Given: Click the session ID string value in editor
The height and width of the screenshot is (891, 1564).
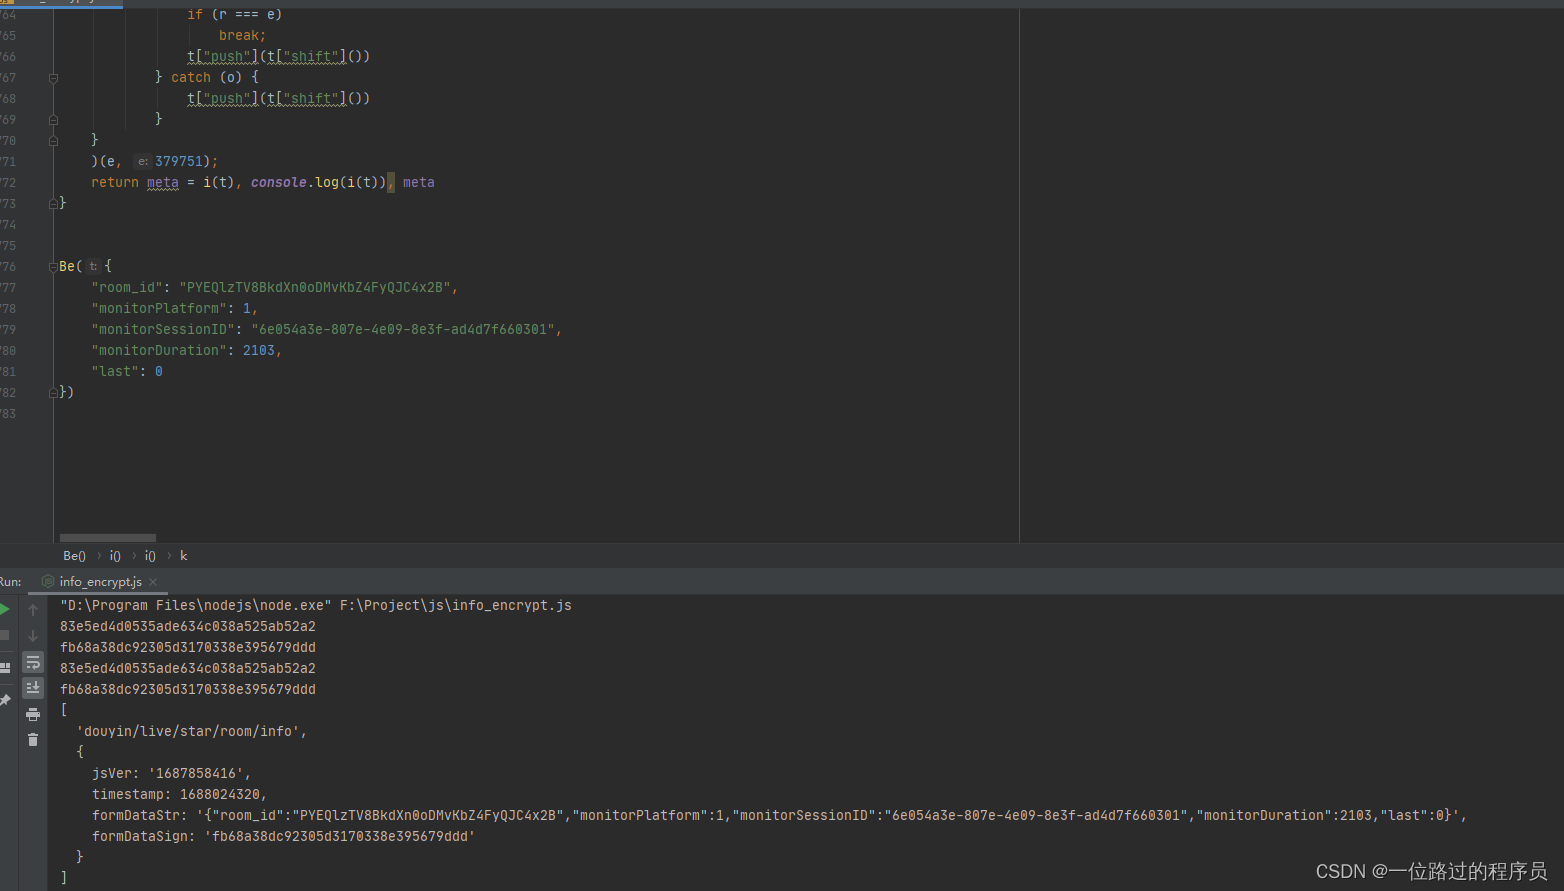Looking at the screenshot, I should (403, 329).
